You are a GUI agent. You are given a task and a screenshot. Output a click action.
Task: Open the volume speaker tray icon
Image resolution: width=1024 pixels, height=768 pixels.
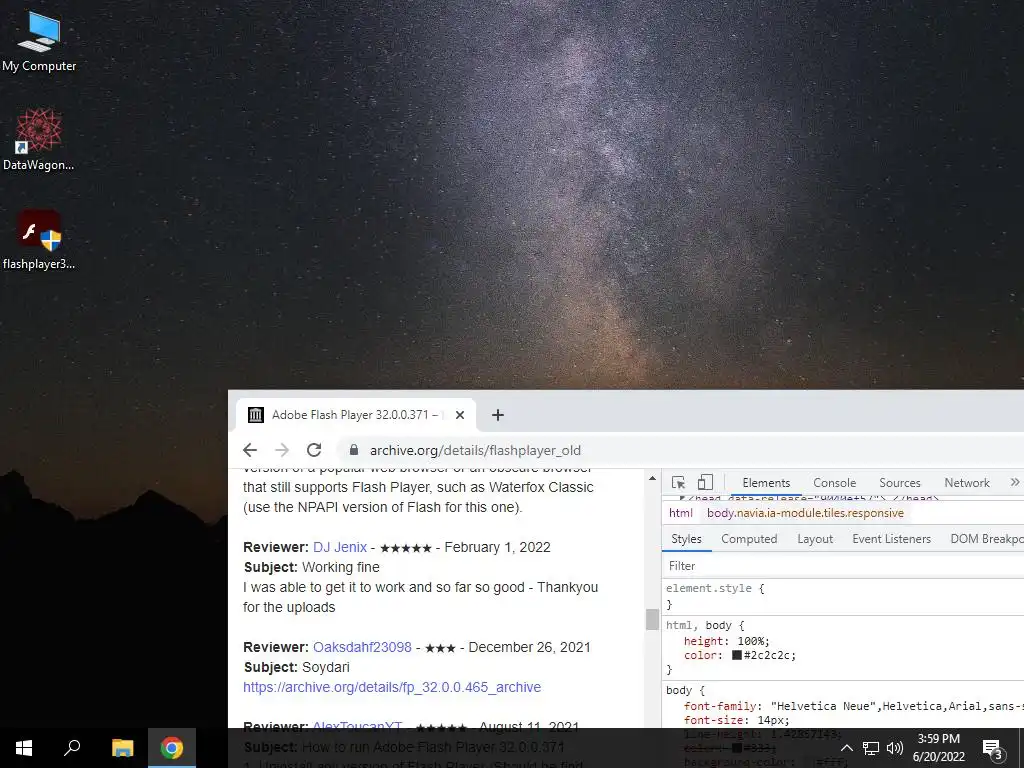point(895,748)
